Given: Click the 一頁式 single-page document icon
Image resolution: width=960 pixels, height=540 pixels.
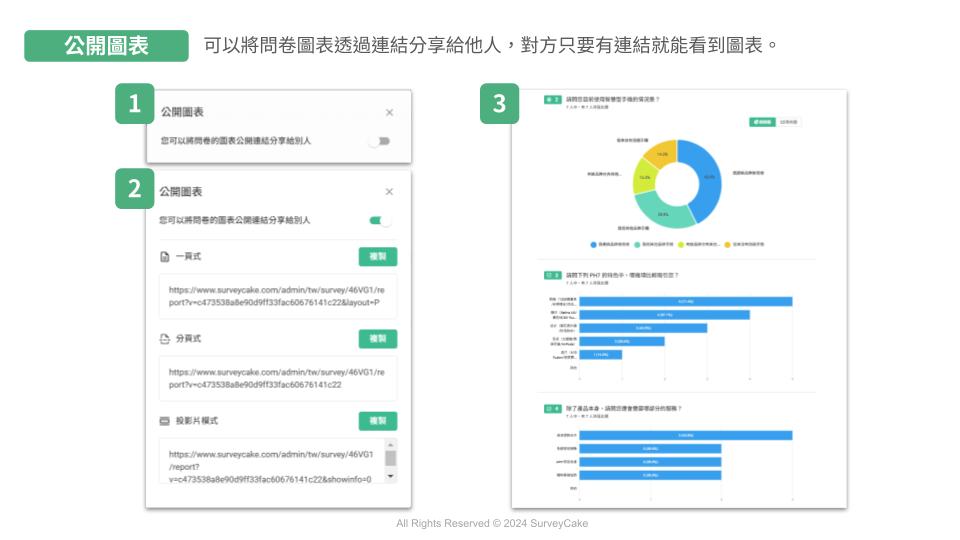Looking at the screenshot, I should [x=165, y=257].
